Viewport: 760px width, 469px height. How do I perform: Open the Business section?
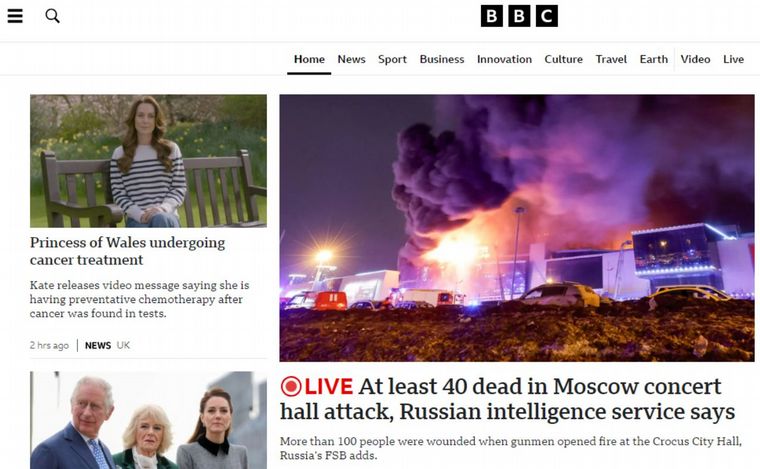[442, 59]
